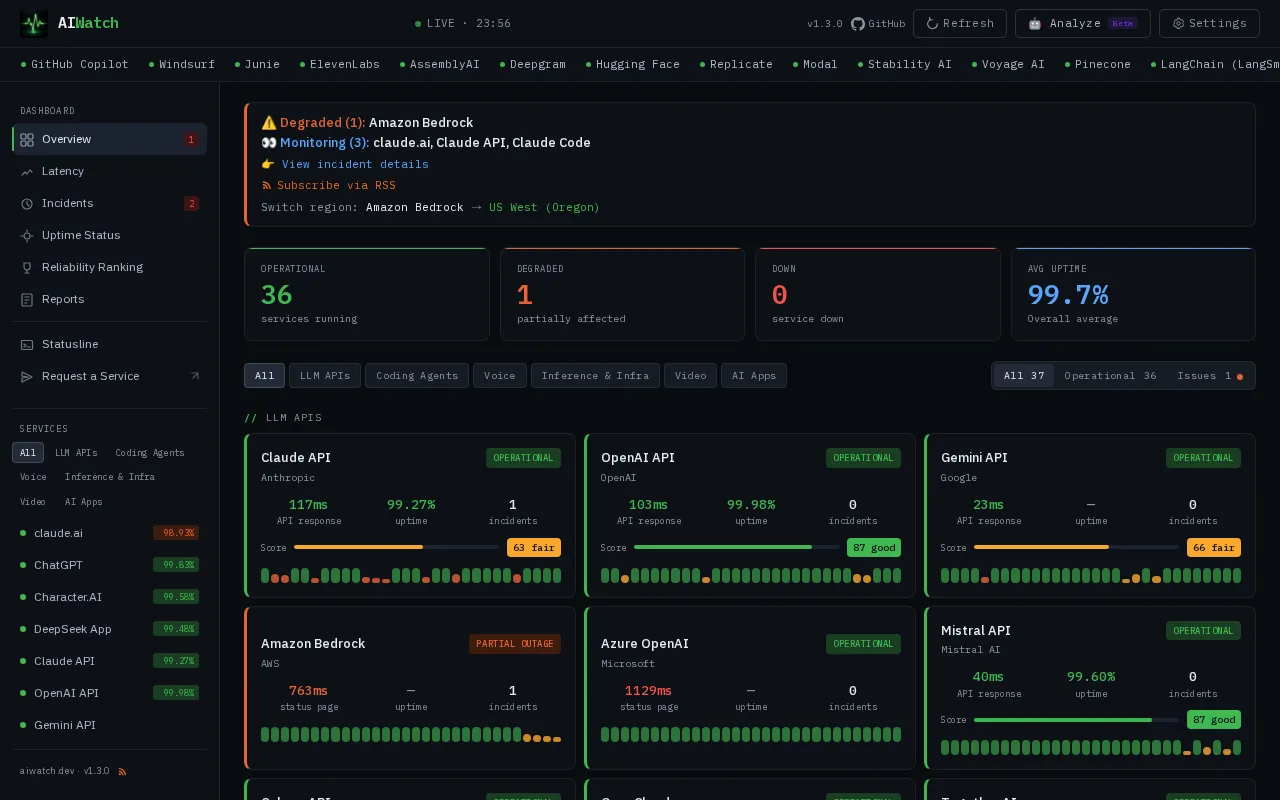
Task: Click the Latency chart icon
Action: pyautogui.click(x=27, y=172)
